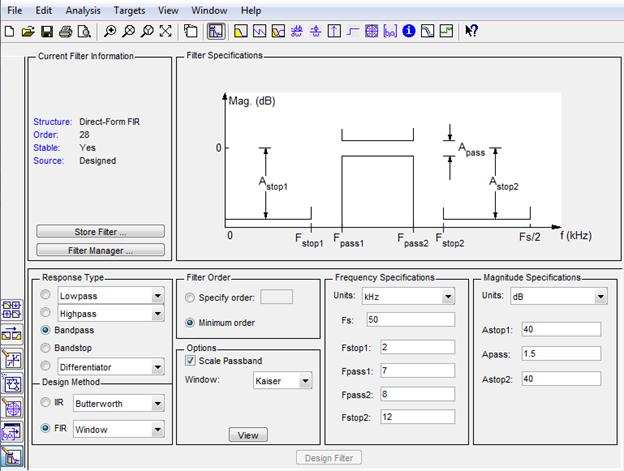Click the Zoom In magnifier icon
624x471 pixels.
click(x=110, y=31)
